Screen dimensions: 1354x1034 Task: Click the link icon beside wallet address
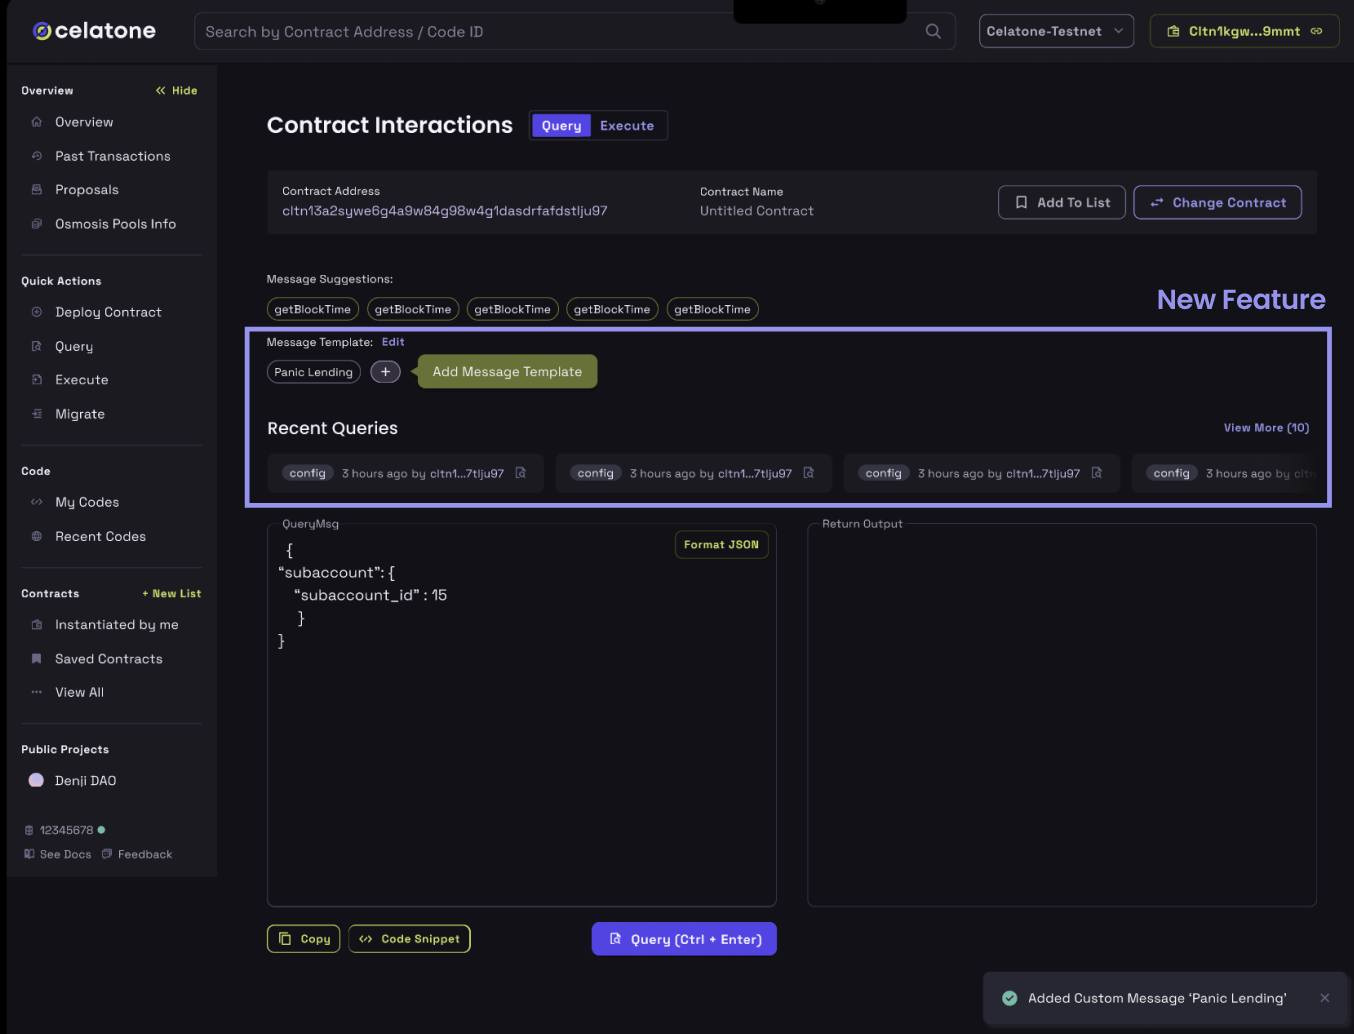pos(1316,31)
